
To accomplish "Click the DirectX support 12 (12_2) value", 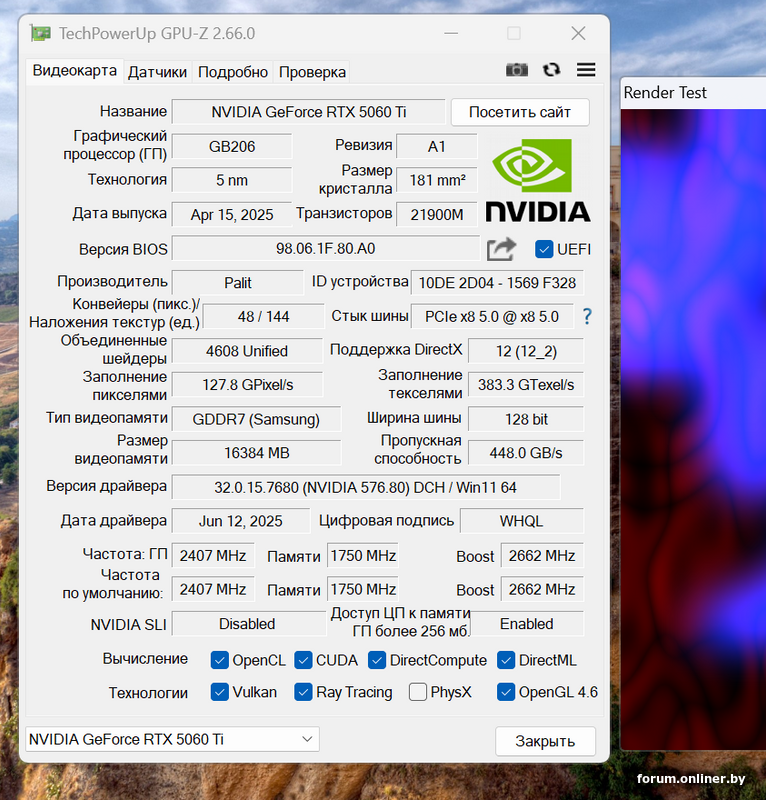I will (x=526, y=351).
